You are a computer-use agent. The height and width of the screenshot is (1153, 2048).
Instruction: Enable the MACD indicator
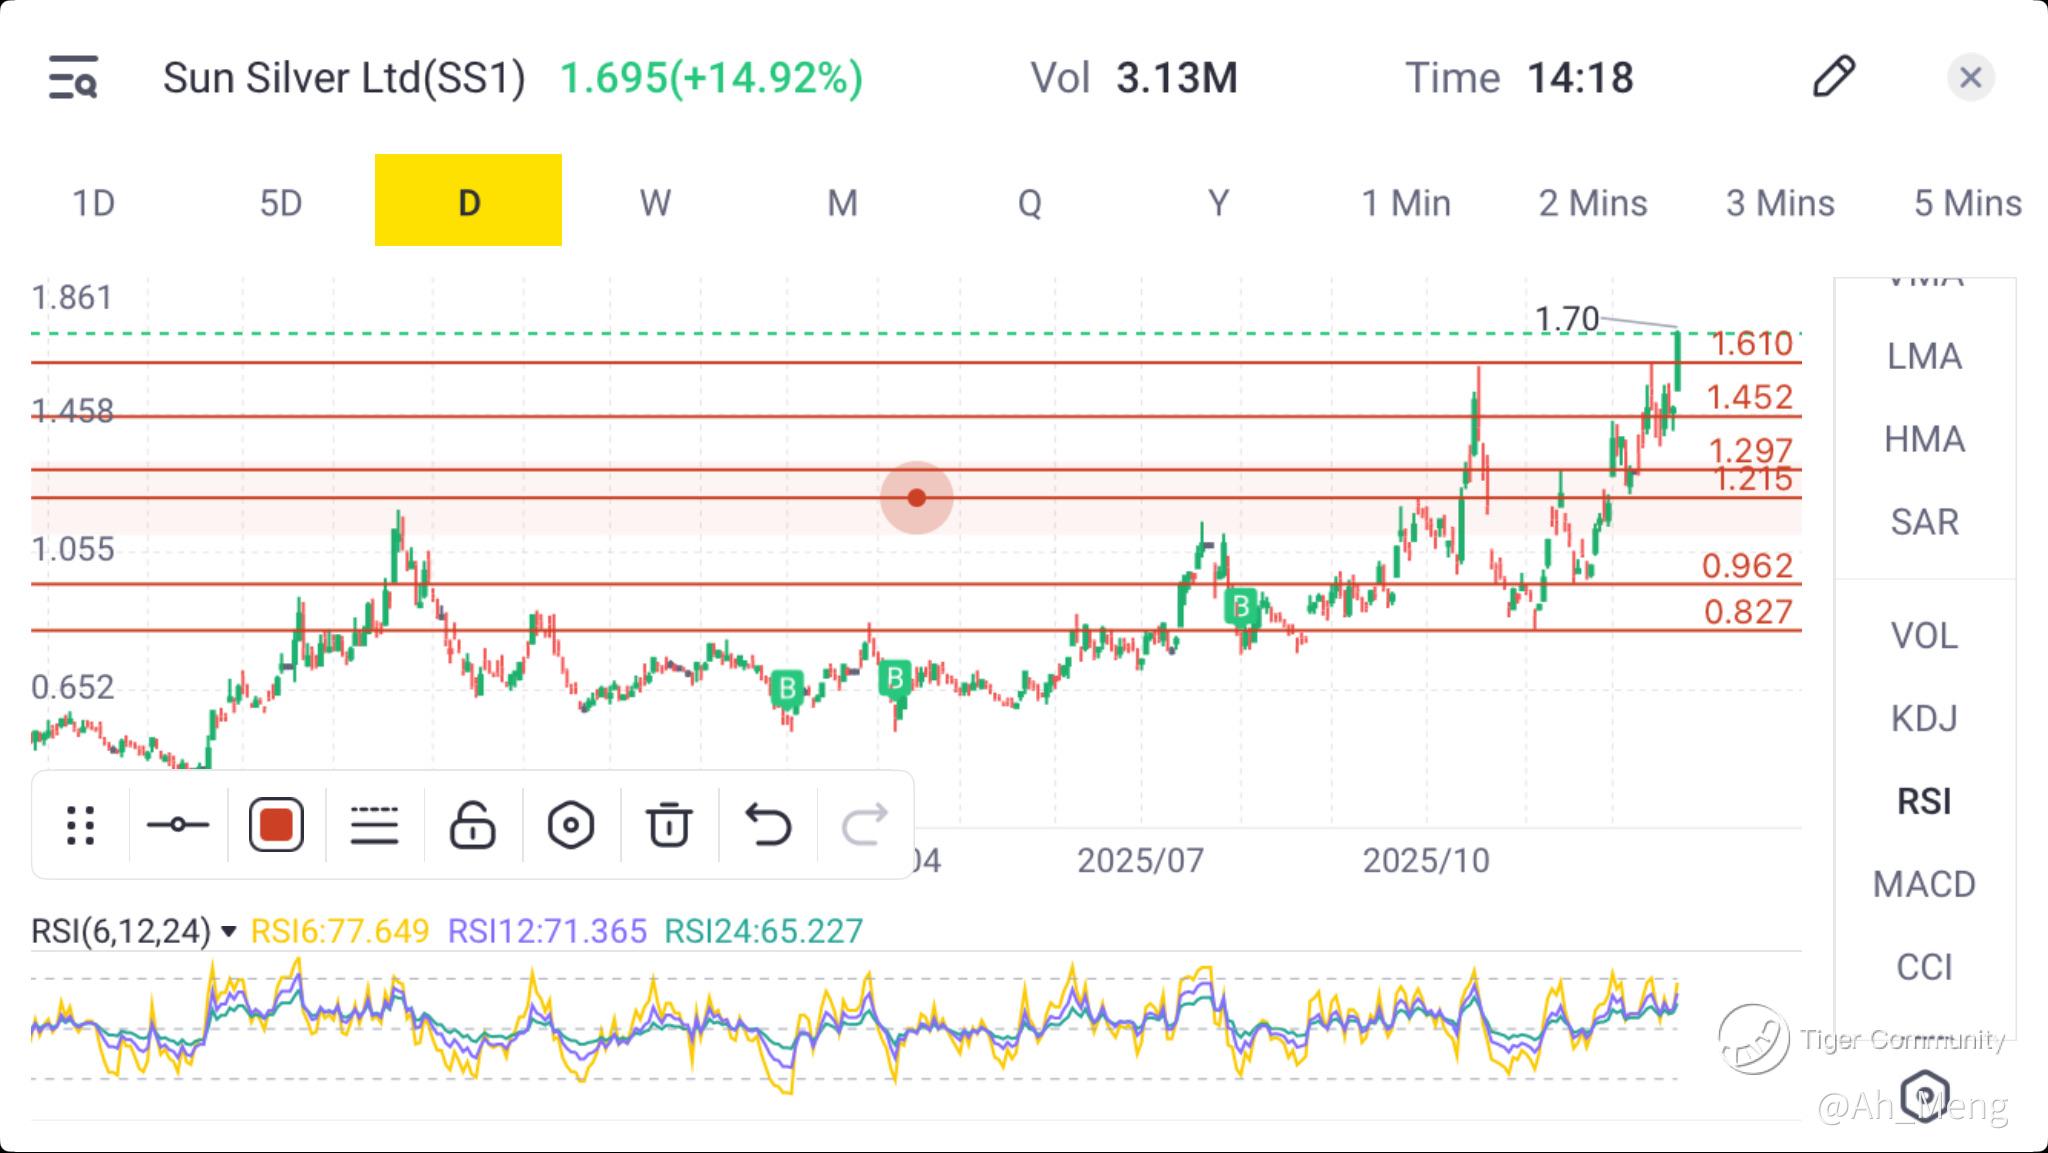click(1923, 884)
